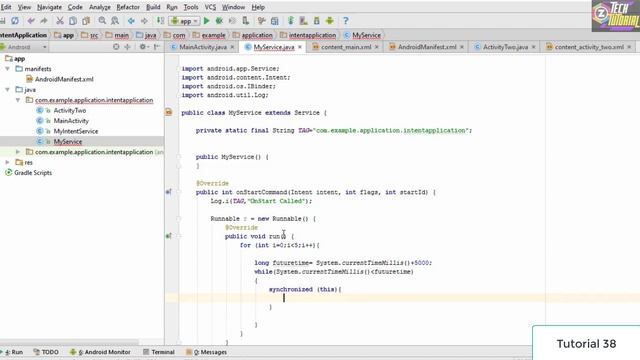
Task: Start debugging with the bug icon
Action: click(x=219, y=21)
